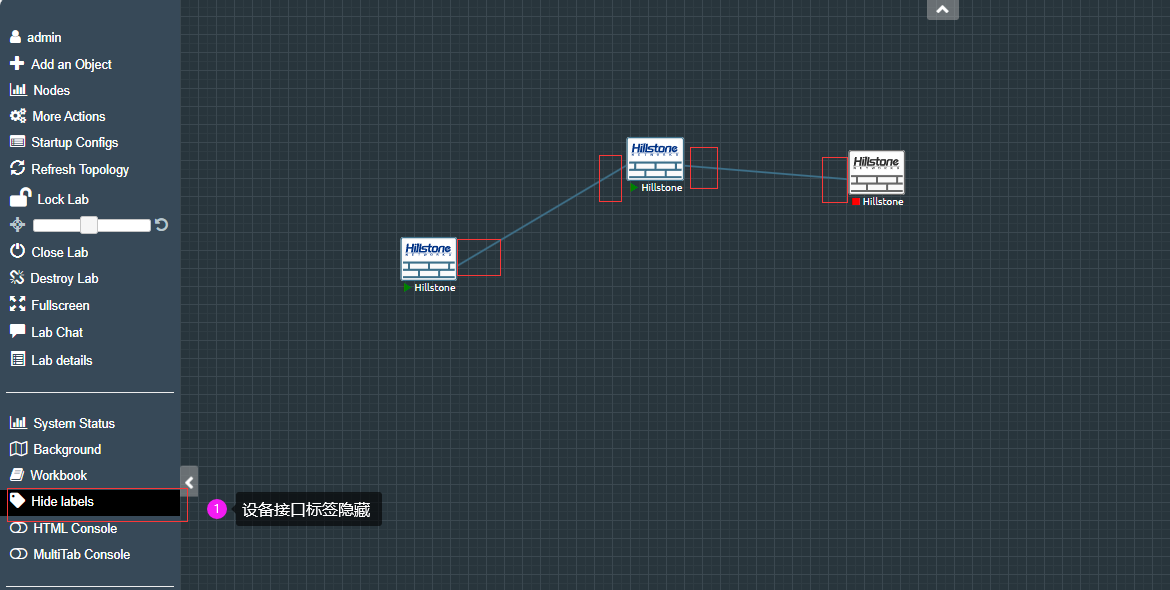Reset zoom with the circular arrow icon
This screenshot has height=590, width=1170.
click(x=161, y=225)
